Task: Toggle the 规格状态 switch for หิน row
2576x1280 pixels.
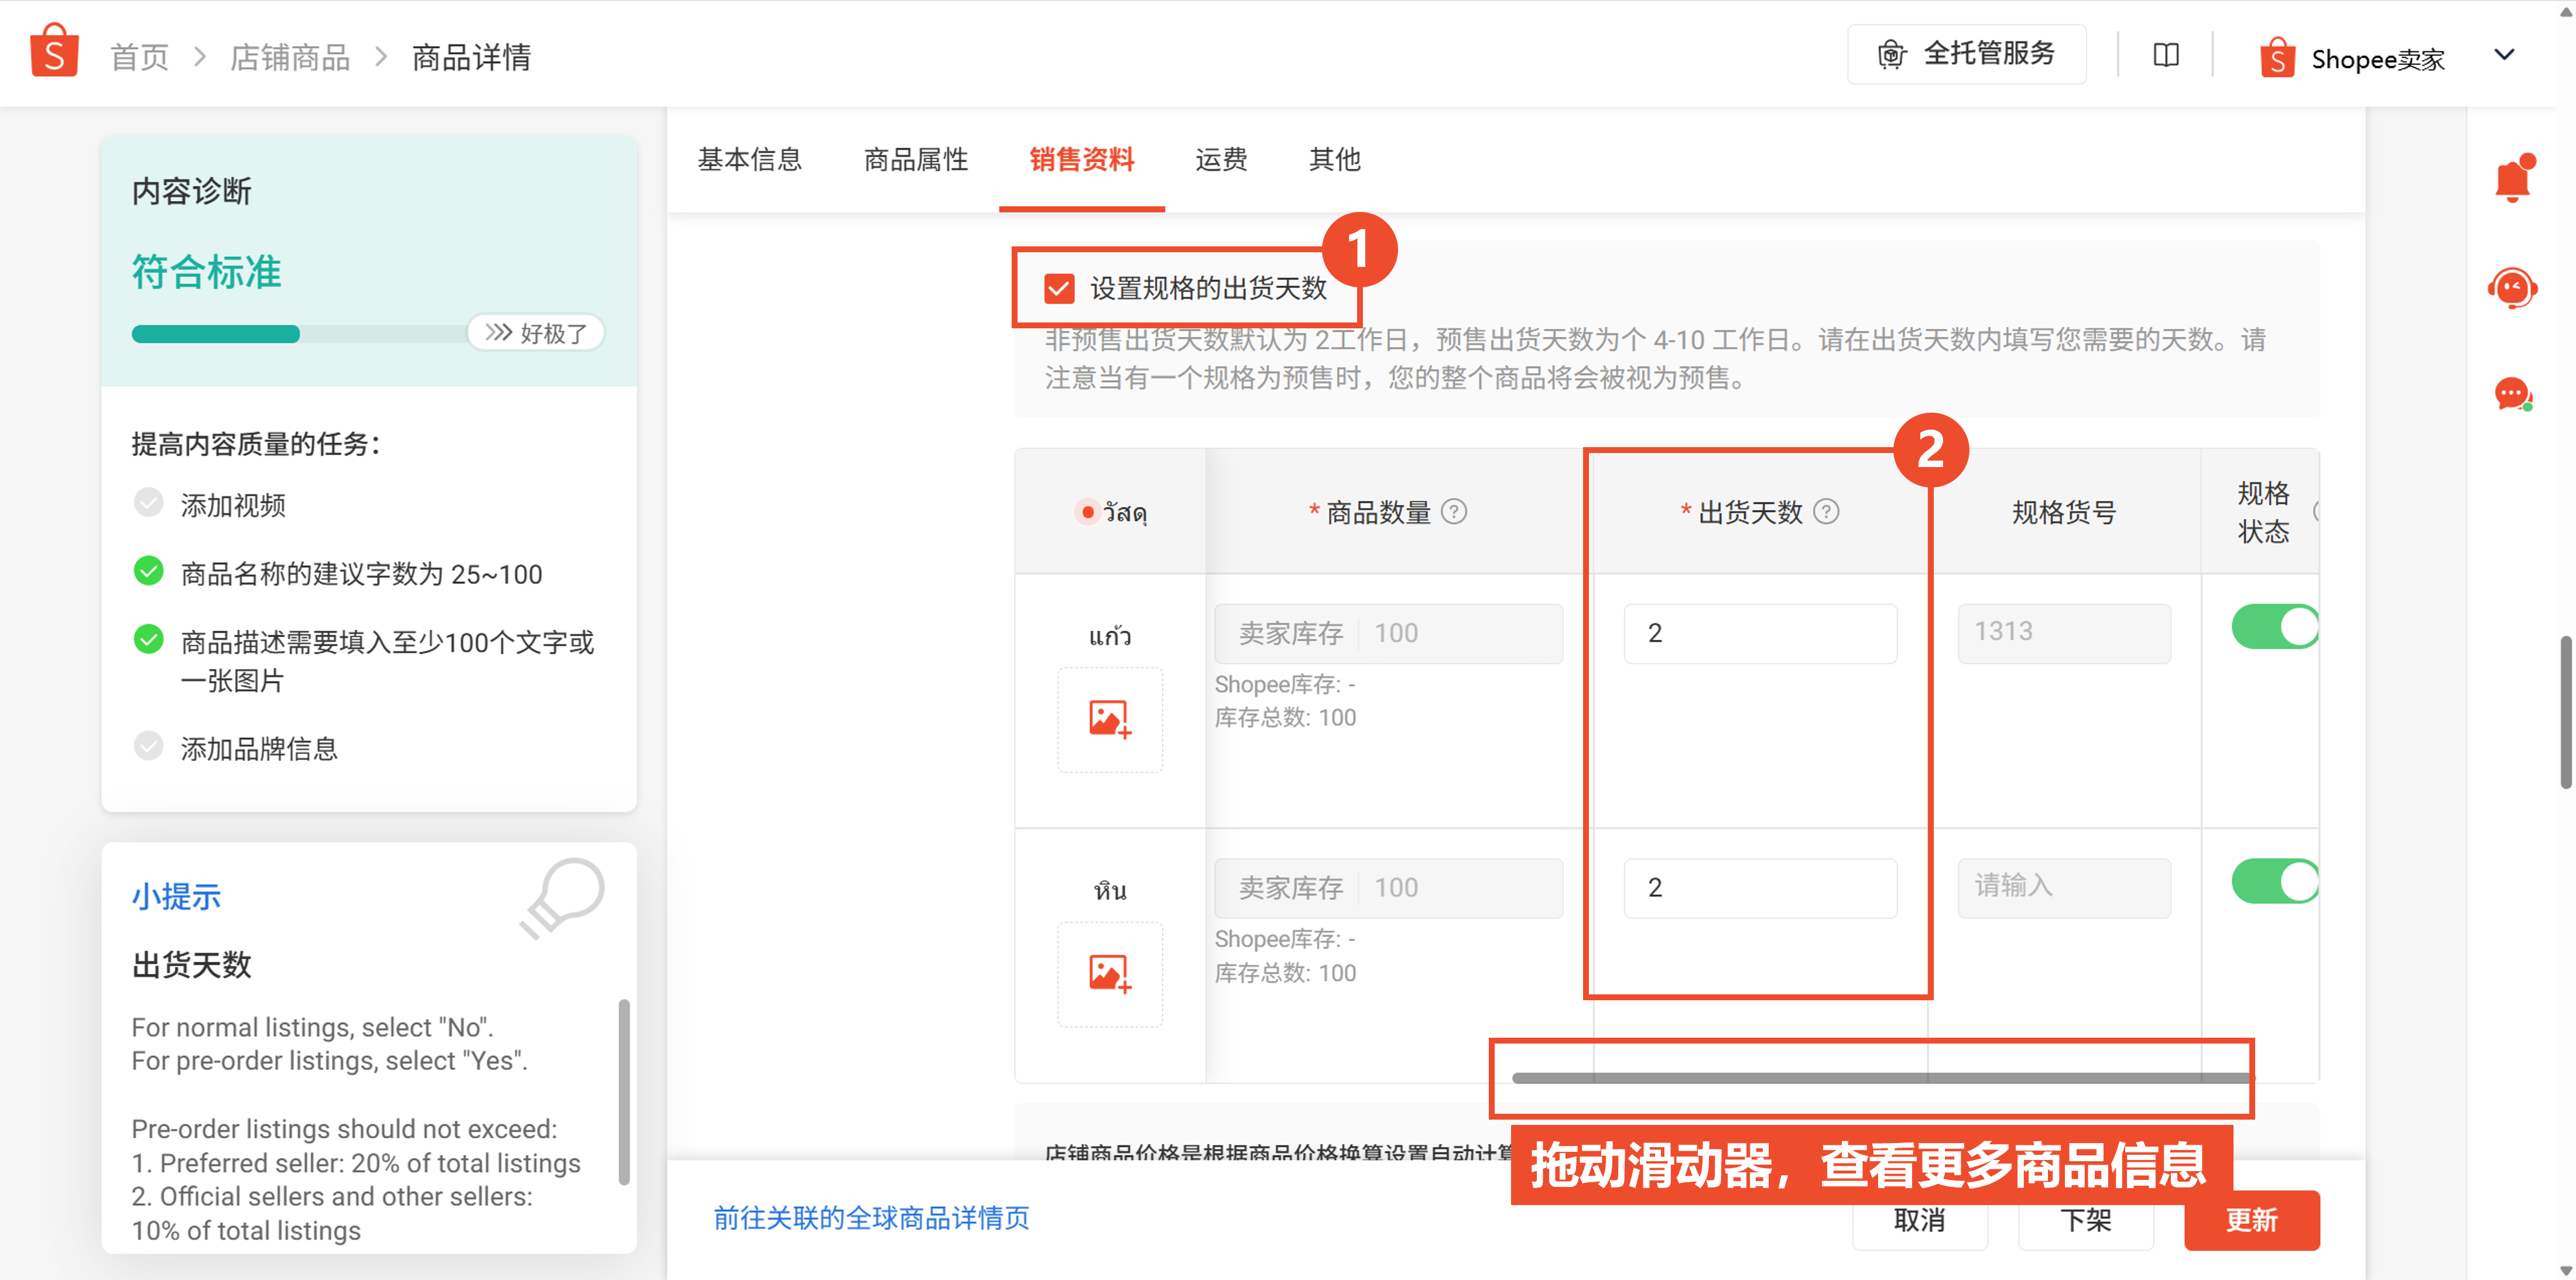Action: 2275,882
